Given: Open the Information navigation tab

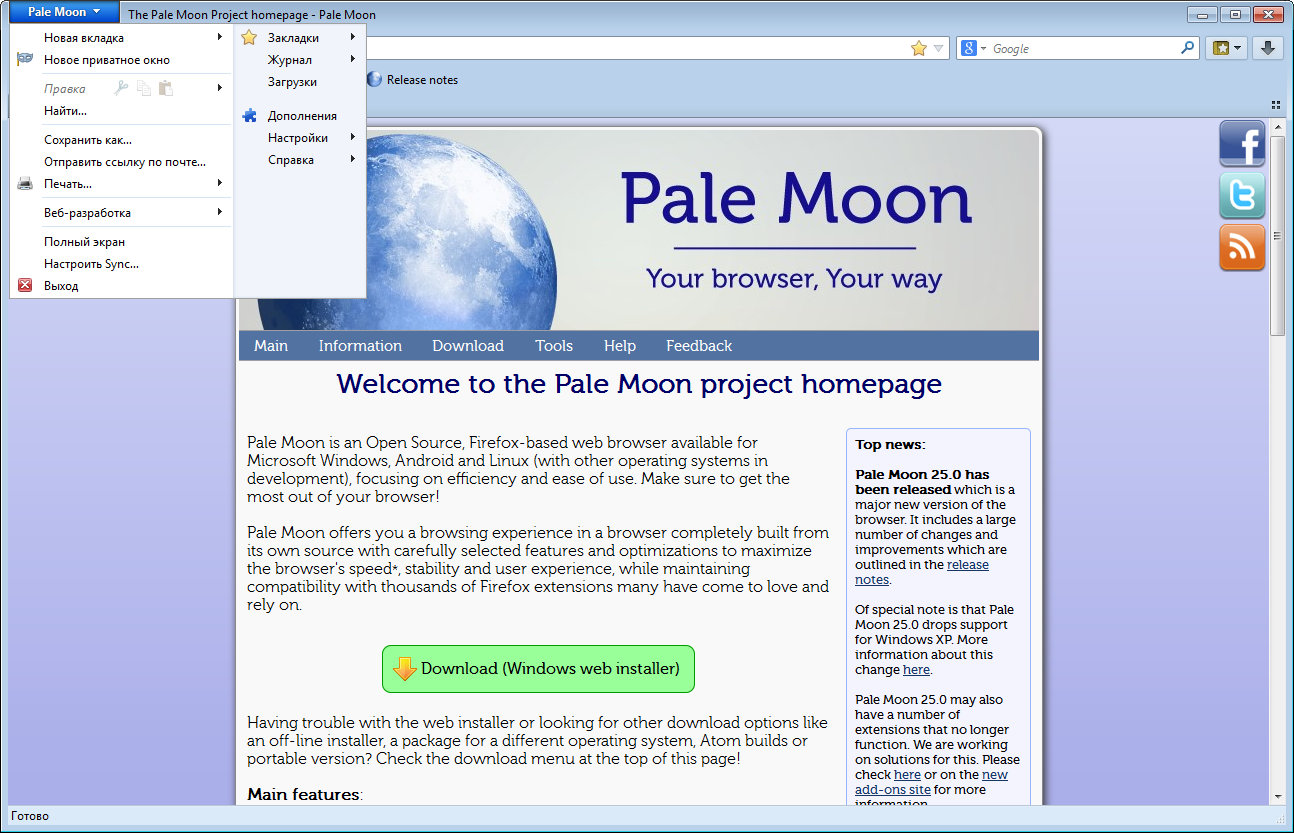Looking at the screenshot, I should (360, 346).
